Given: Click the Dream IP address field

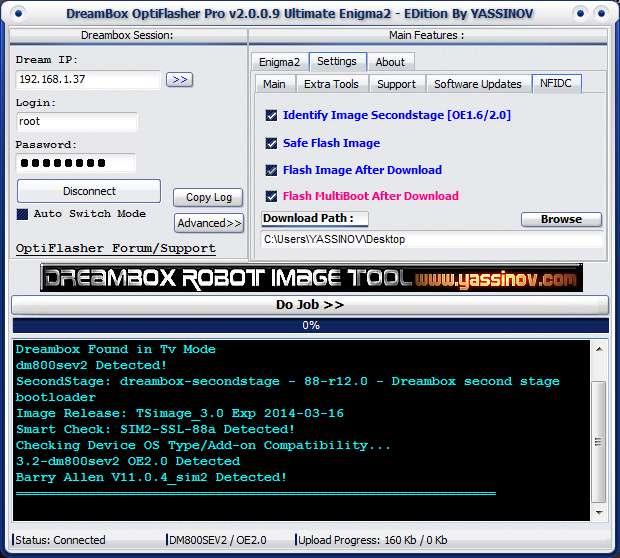Looking at the screenshot, I should tap(88, 79).
